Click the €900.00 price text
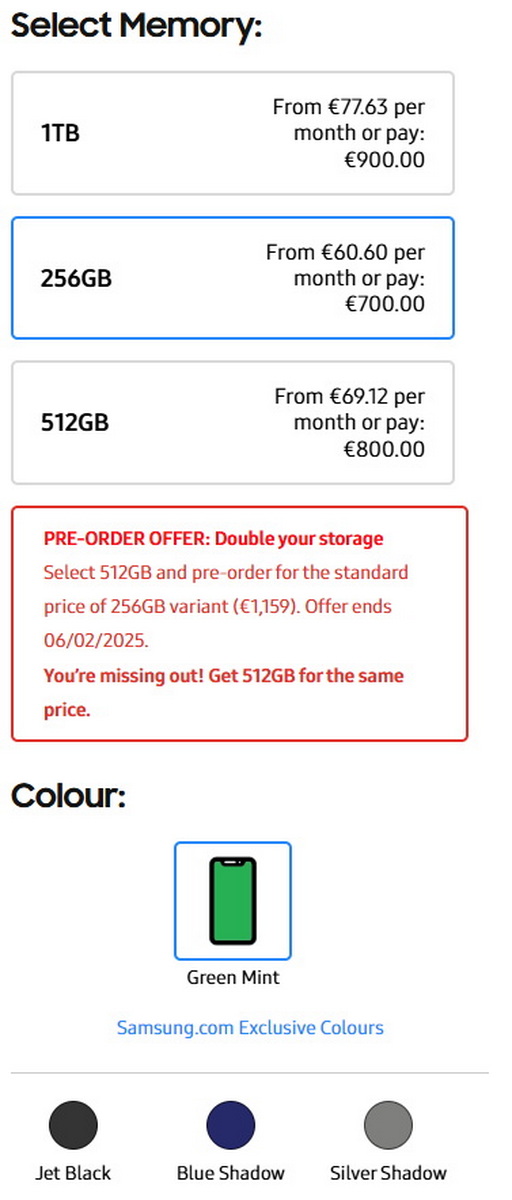512x1200 pixels. (x=384, y=160)
